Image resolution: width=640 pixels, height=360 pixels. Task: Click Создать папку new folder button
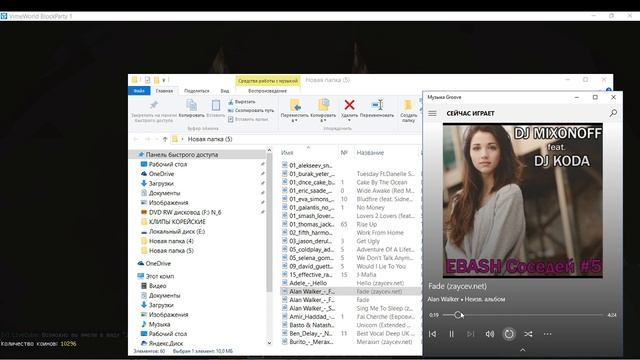[x=408, y=110]
